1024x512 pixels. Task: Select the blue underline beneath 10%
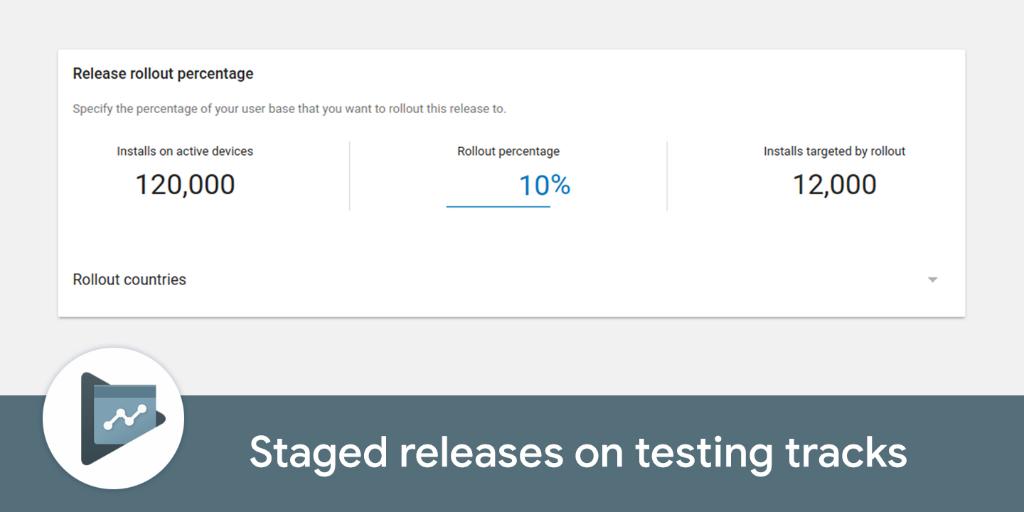[498, 206]
